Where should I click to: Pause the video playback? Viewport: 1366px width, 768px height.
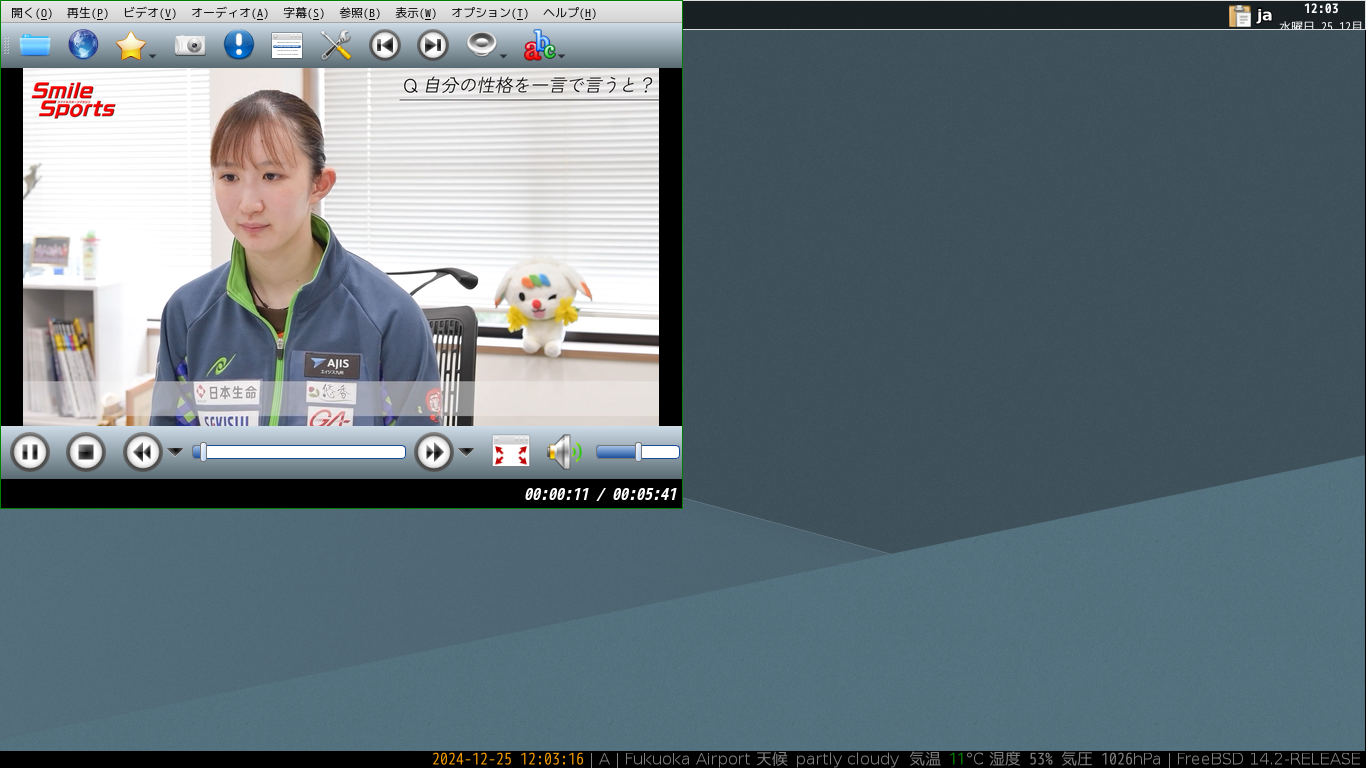30,453
